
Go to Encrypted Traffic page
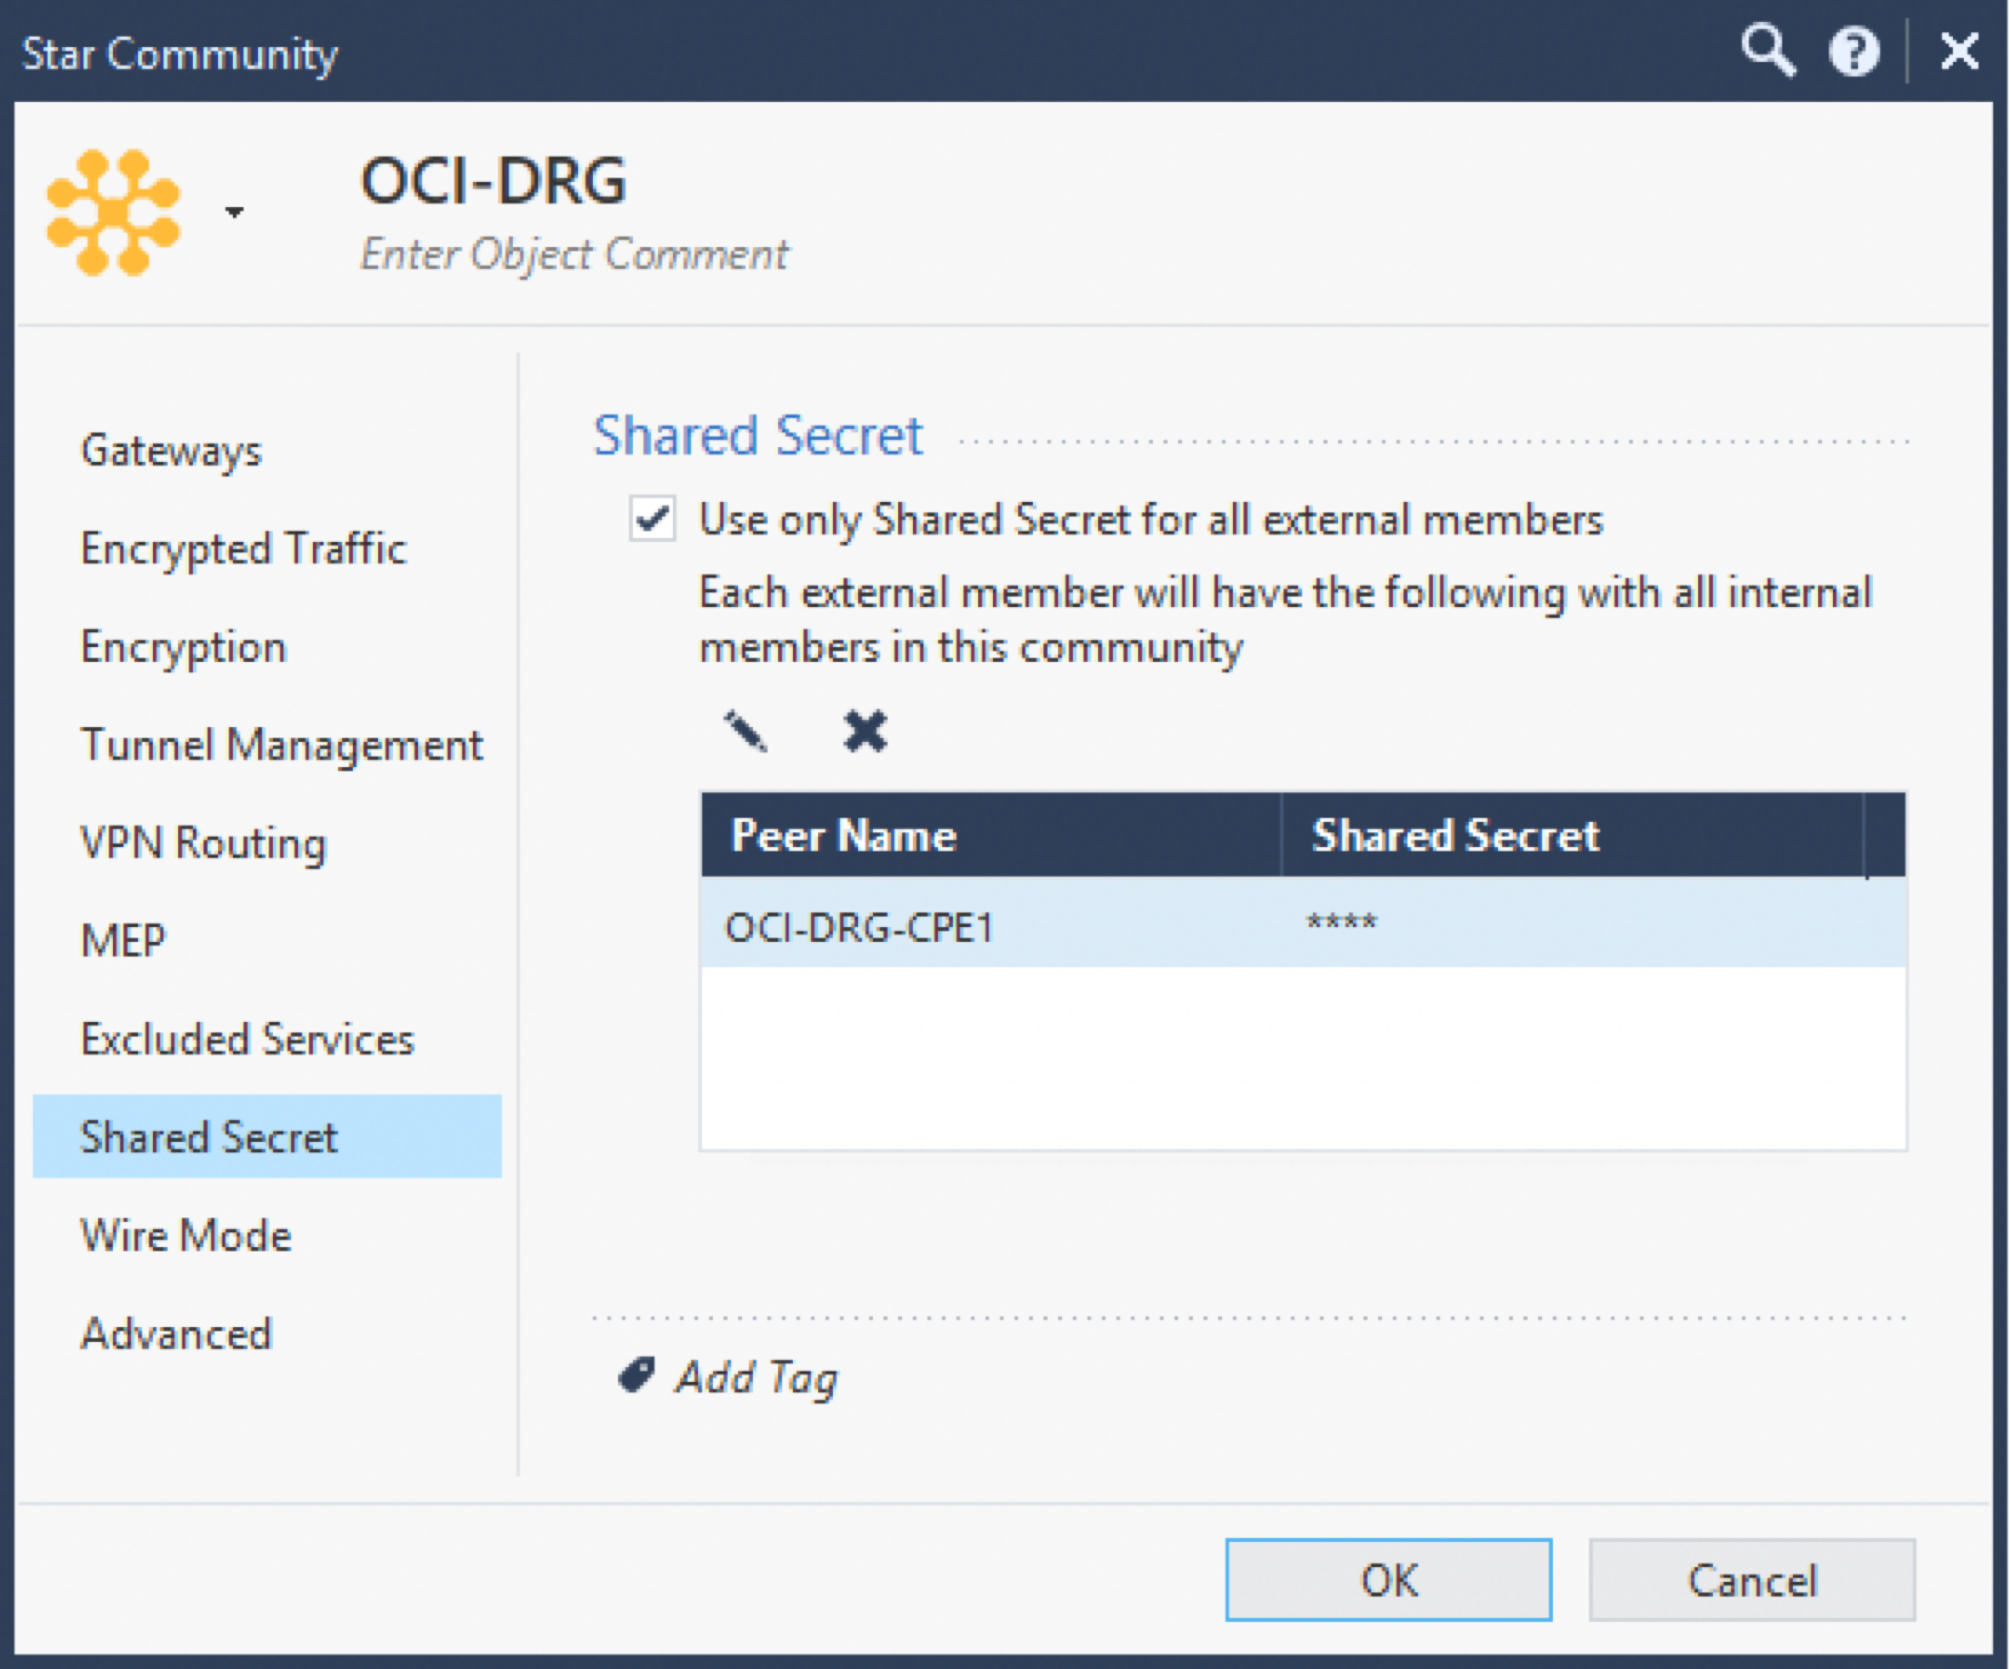click(x=243, y=548)
